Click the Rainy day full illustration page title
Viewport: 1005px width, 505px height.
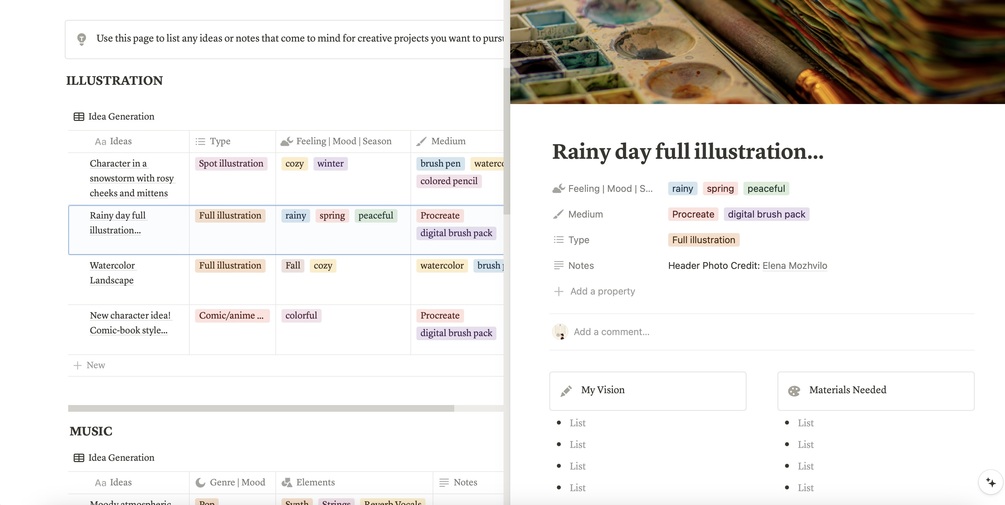[688, 151]
